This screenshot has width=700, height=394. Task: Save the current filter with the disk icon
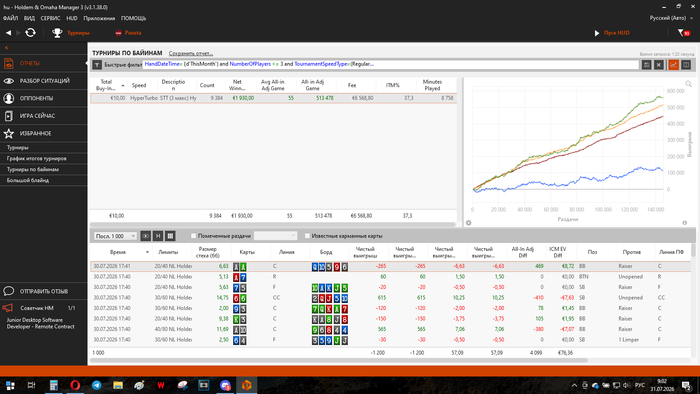[x=646, y=65]
